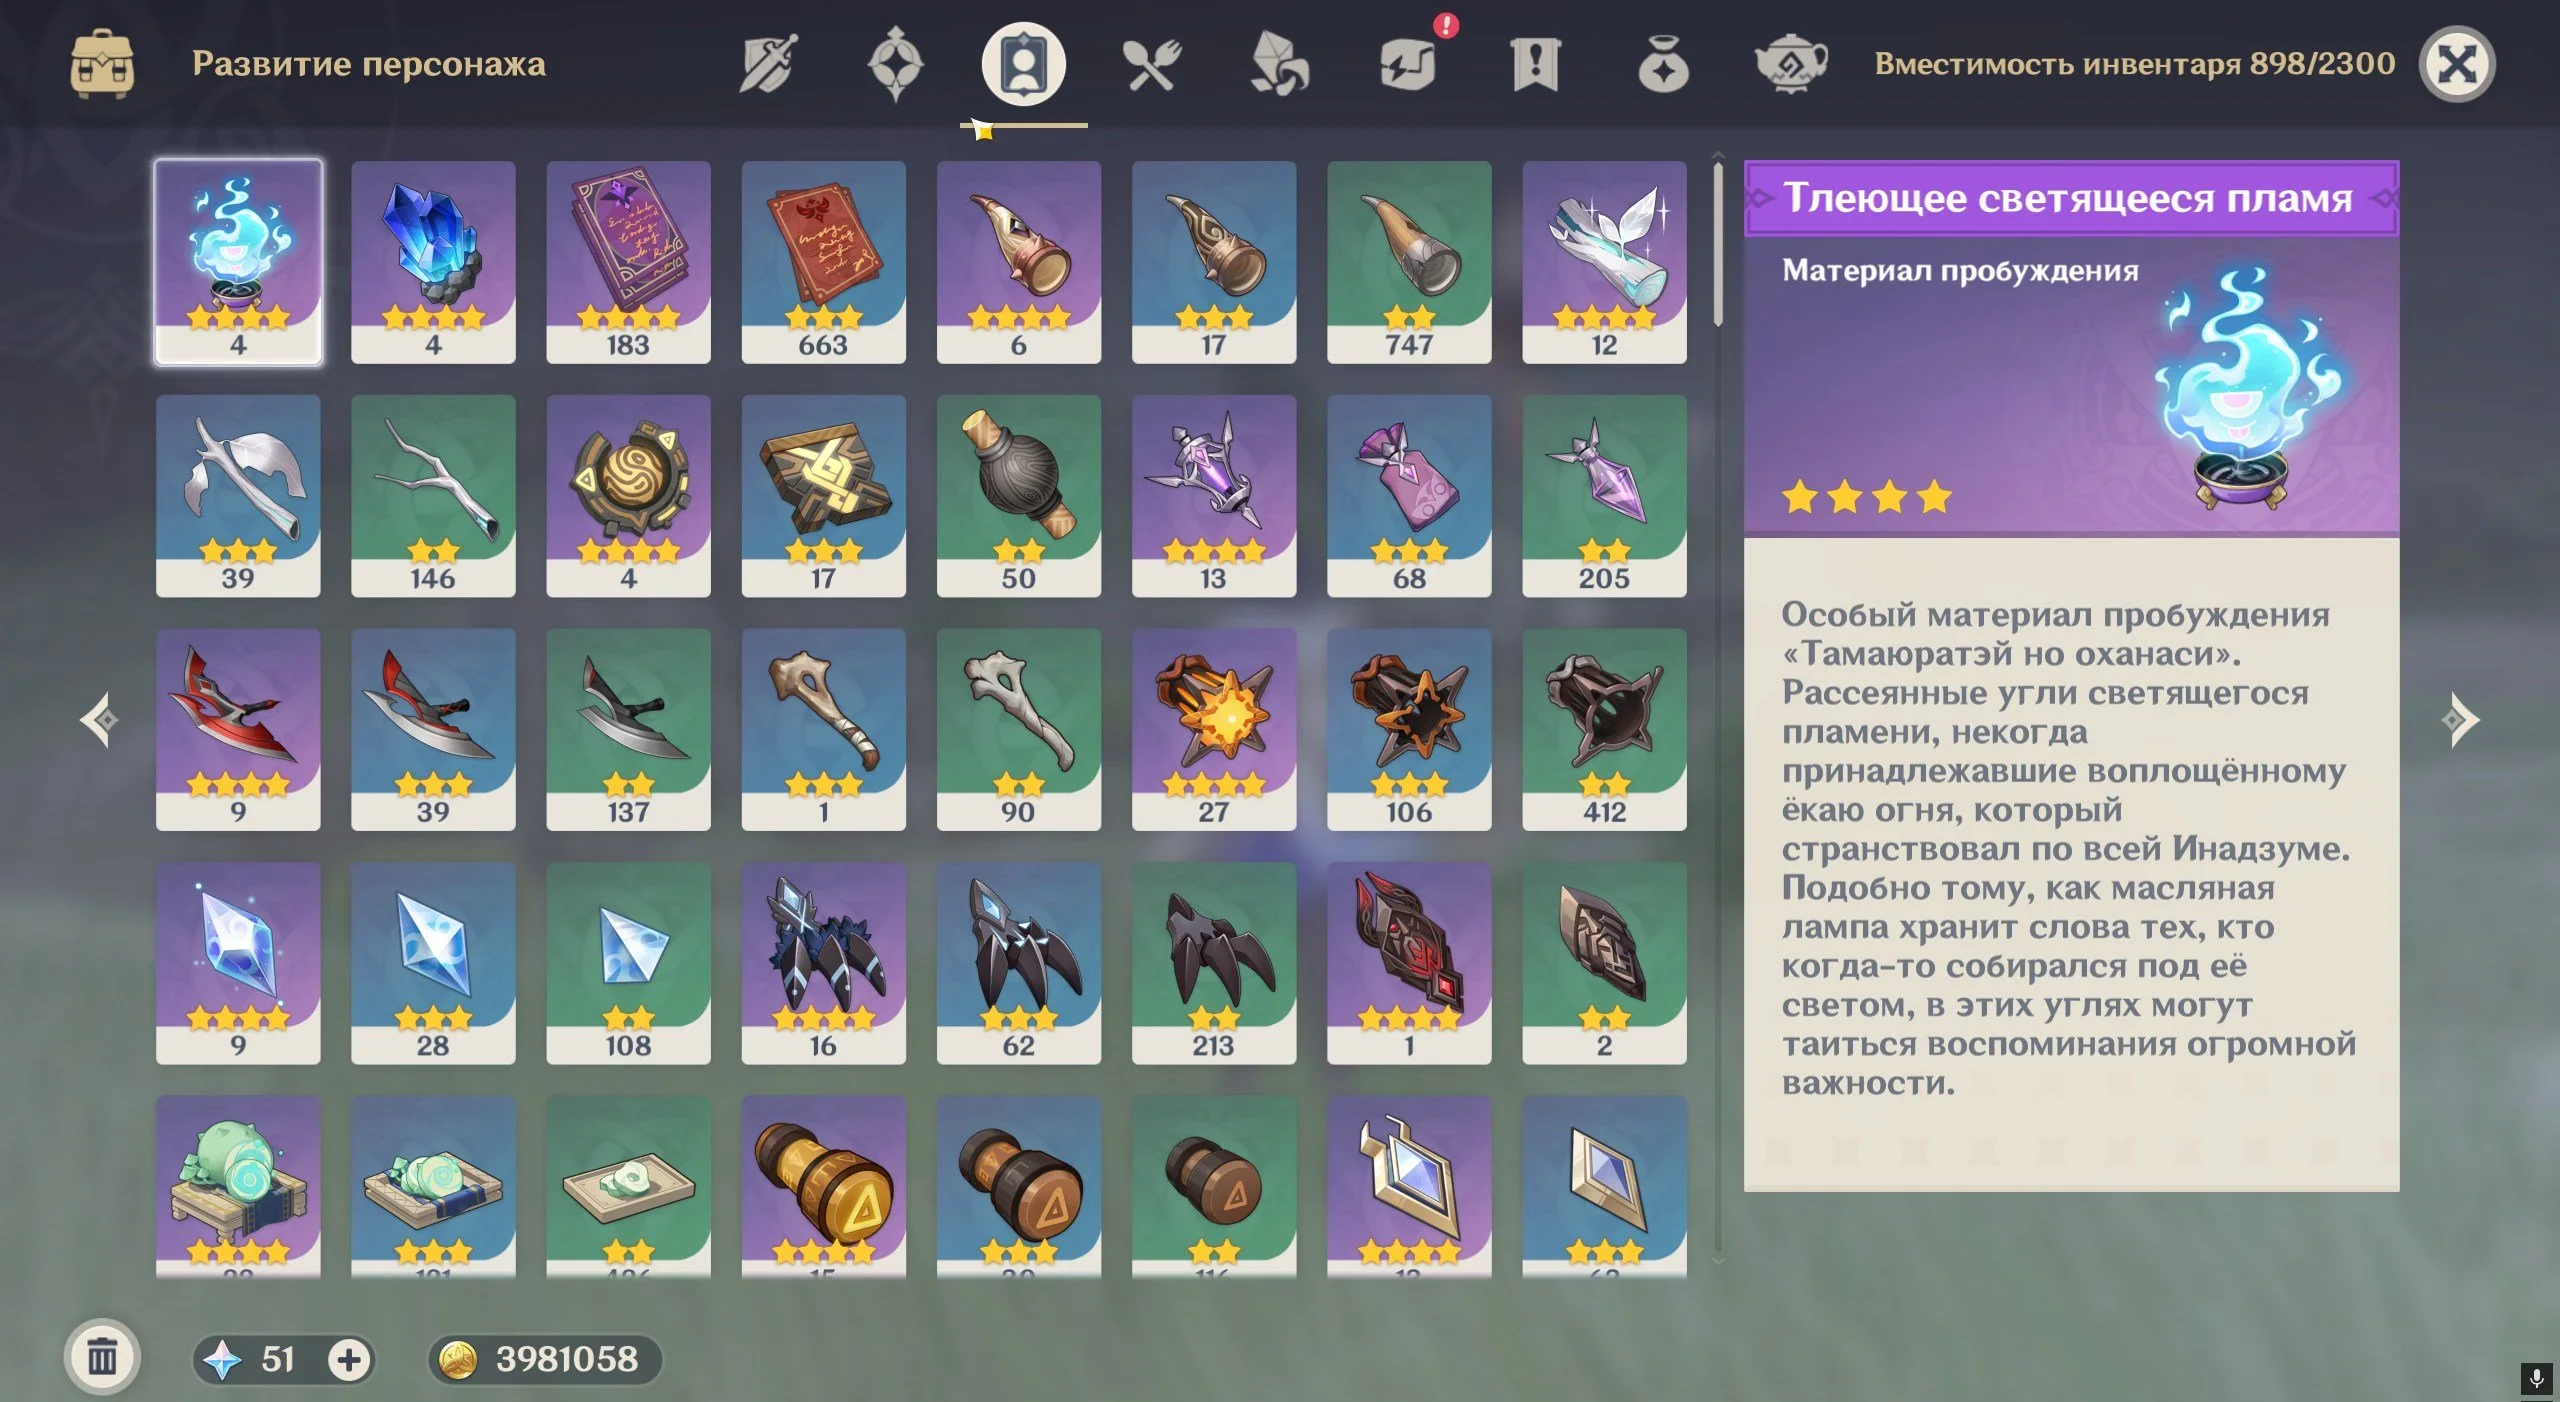The image size is (2560, 1402).
Task: Open the Weapons inventory tab
Action: (767, 64)
